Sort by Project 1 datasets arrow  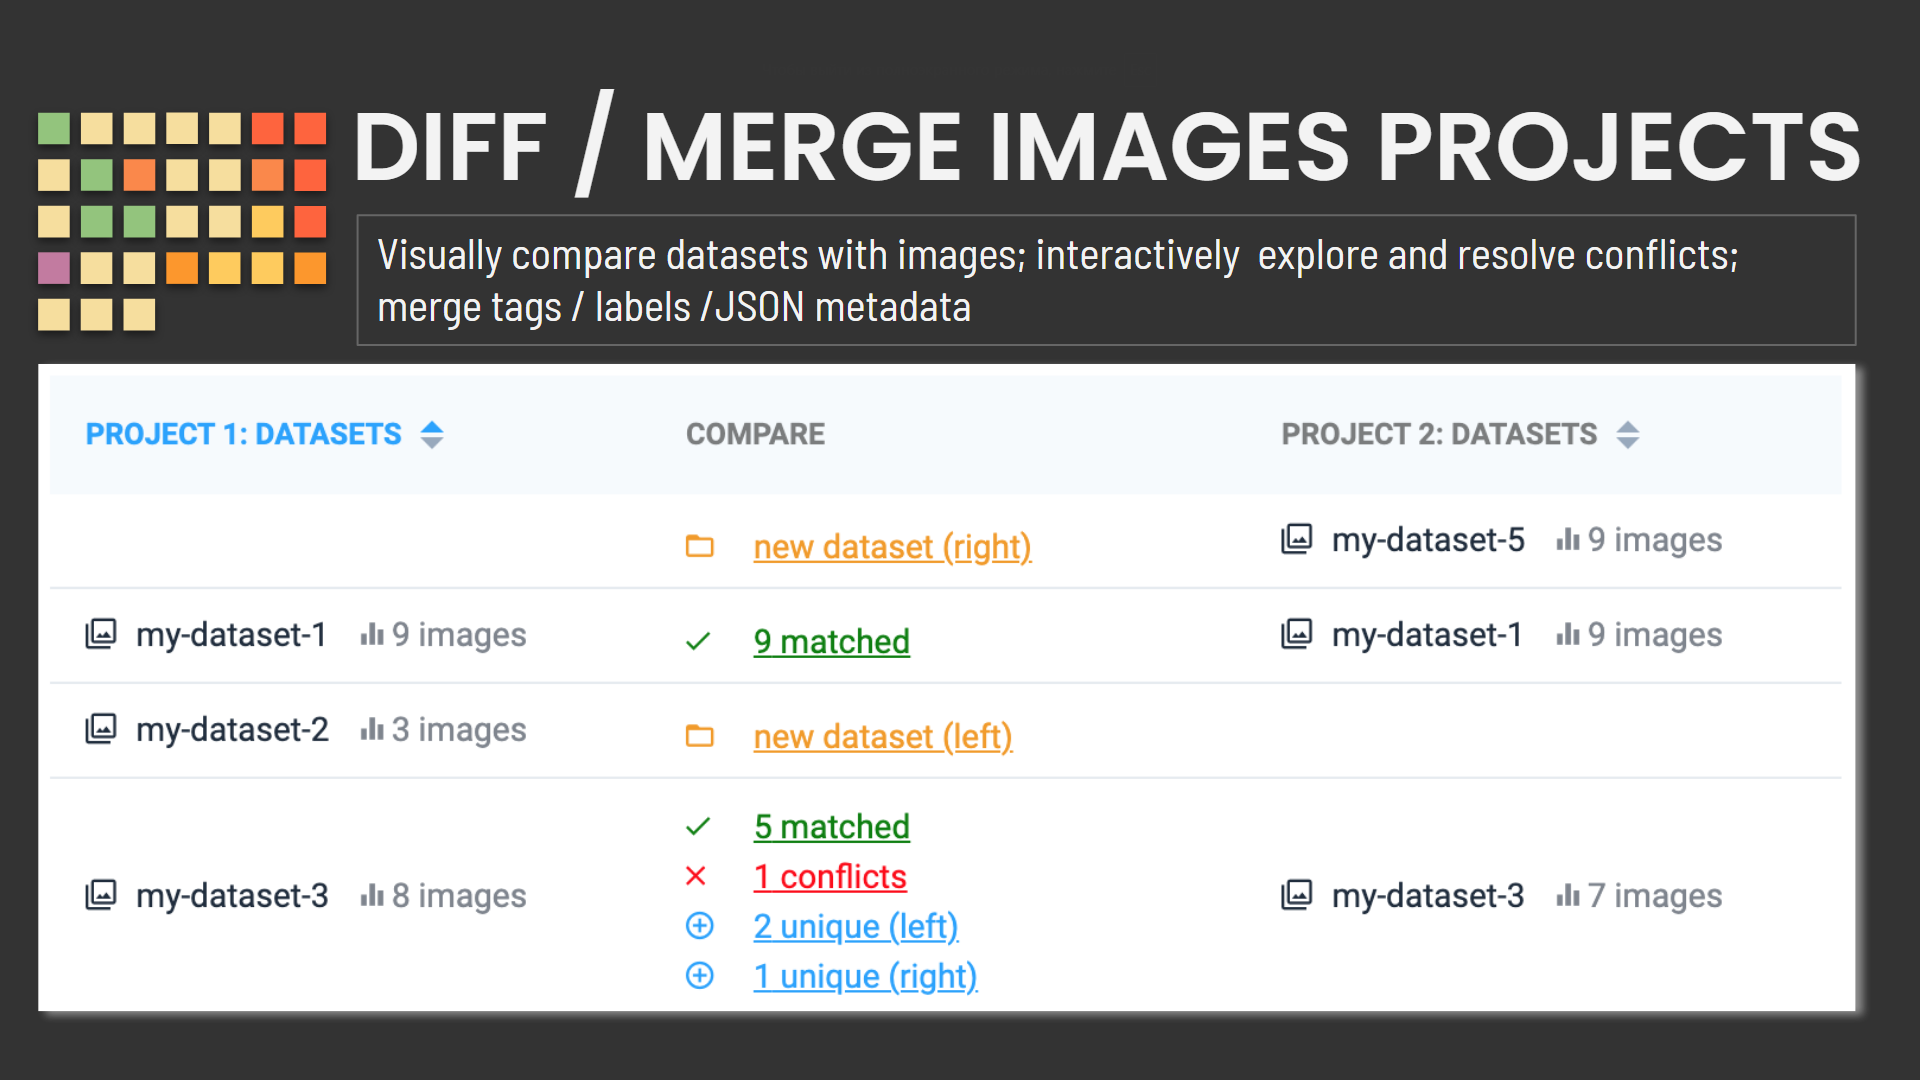[432, 434]
